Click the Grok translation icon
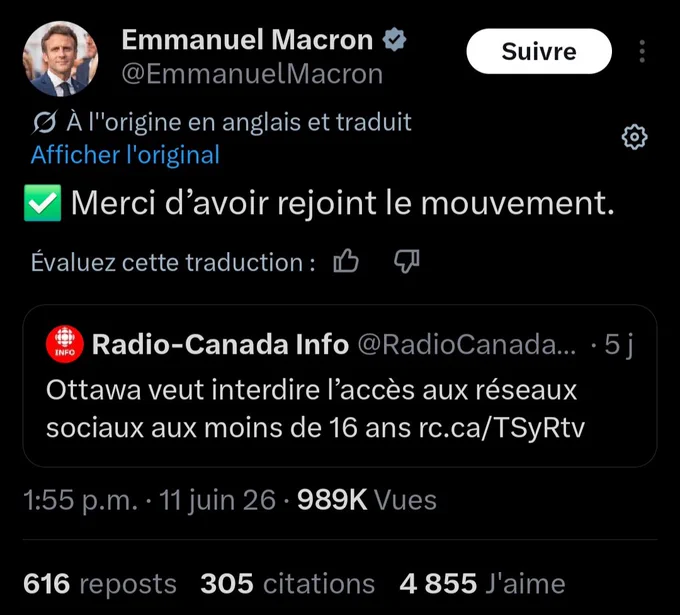 point(44,123)
